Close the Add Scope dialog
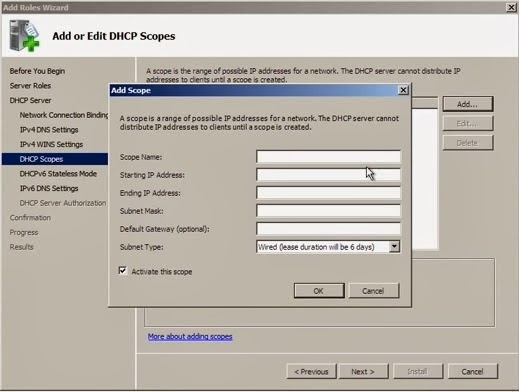 point(403,90)
